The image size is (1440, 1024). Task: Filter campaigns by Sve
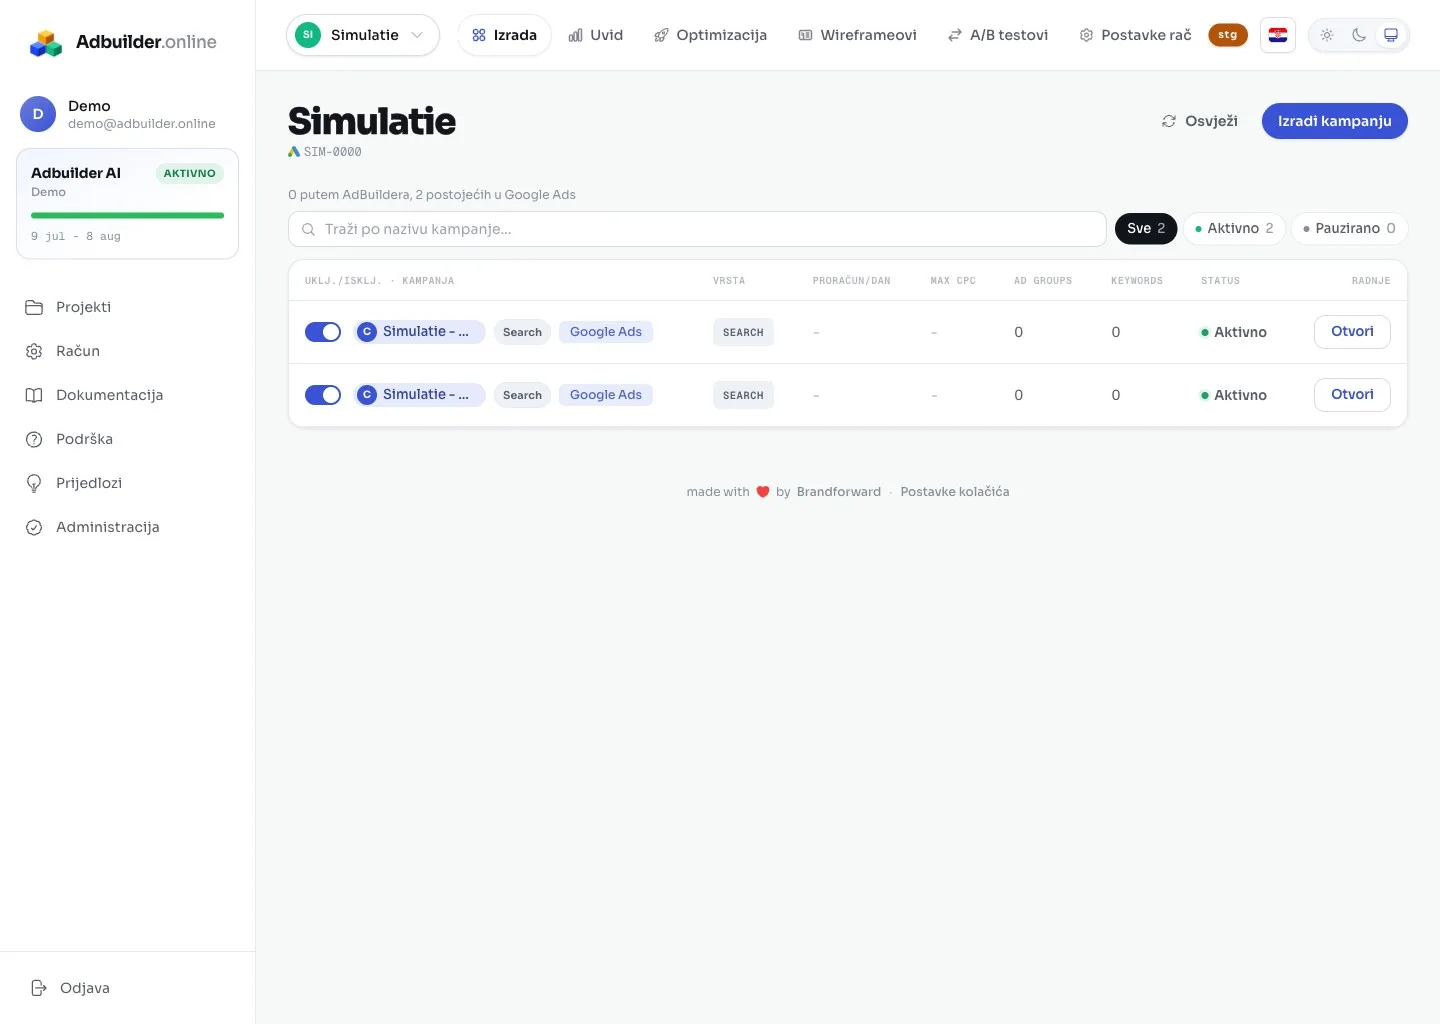pos(1146,229)
